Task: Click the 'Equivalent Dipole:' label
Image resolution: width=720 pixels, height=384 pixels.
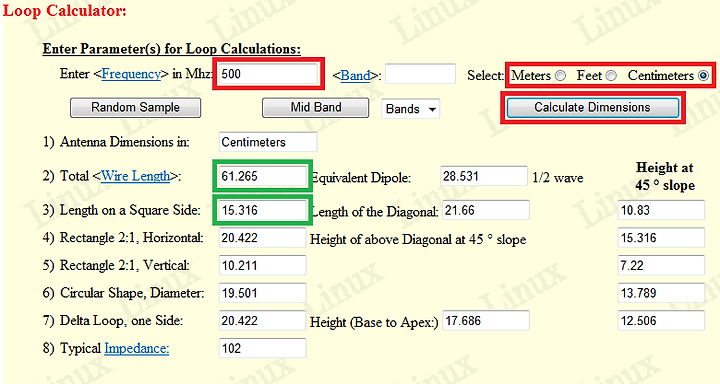Action: pos(361,178)
